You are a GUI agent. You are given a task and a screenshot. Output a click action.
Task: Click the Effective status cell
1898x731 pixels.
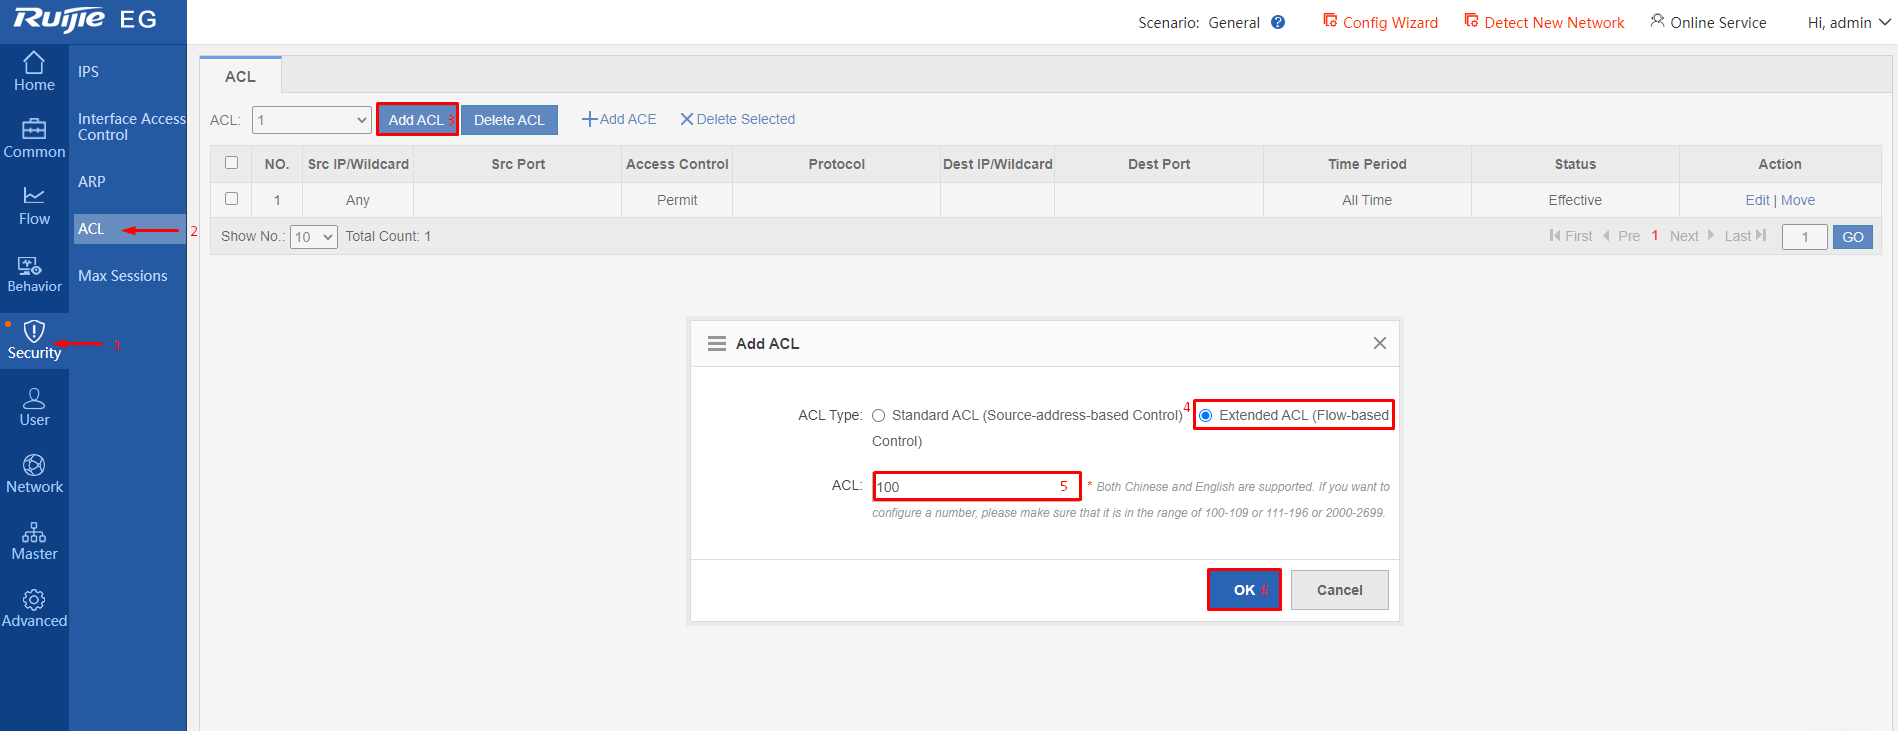pyautogui.click(x=1575, y=200)
